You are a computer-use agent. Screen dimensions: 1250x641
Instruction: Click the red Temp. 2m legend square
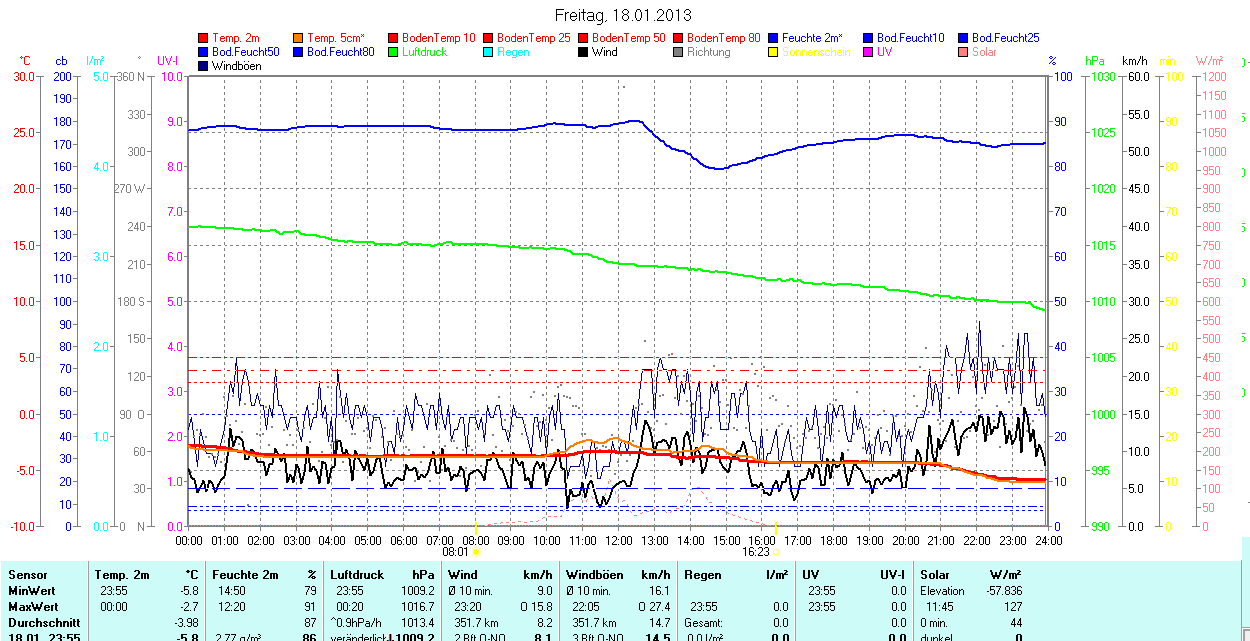pos(204,38)
